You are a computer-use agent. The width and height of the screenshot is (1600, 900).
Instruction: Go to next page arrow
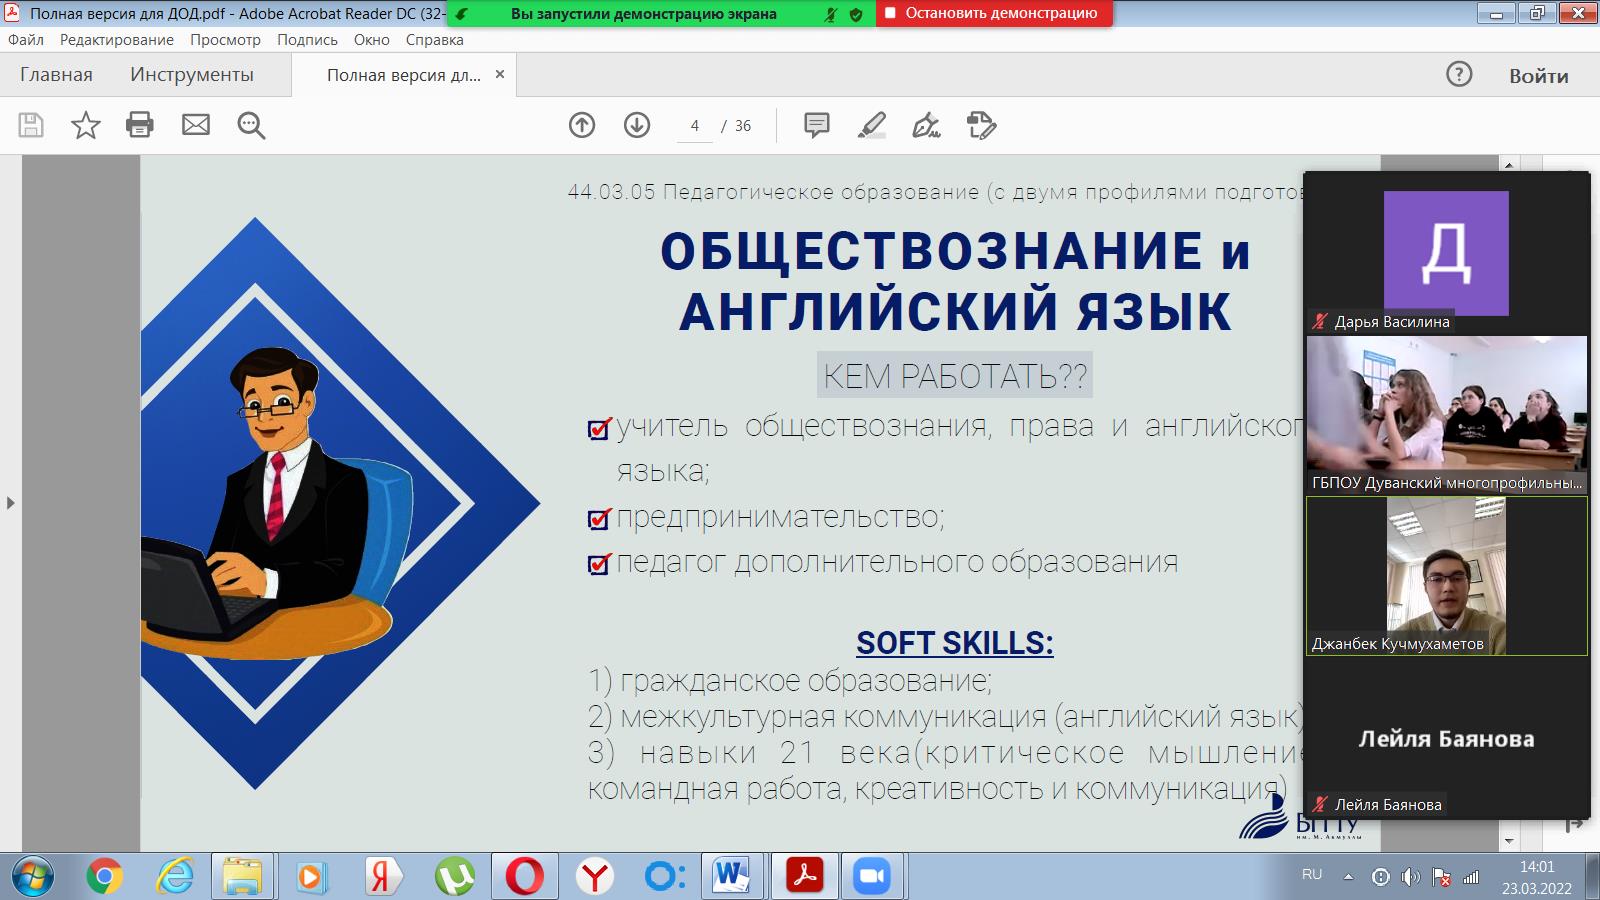[637, 125]
